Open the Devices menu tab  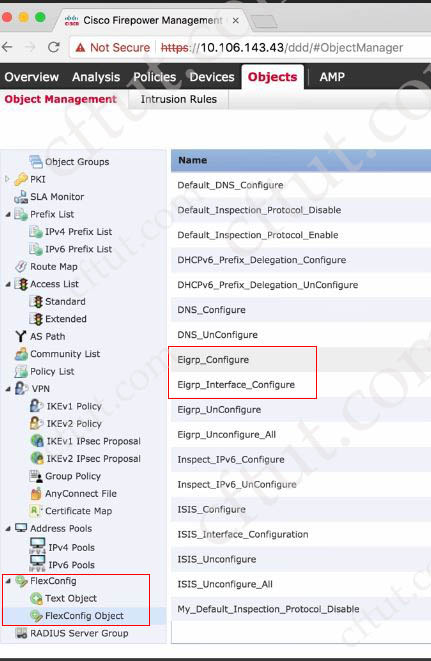(212, 77)
